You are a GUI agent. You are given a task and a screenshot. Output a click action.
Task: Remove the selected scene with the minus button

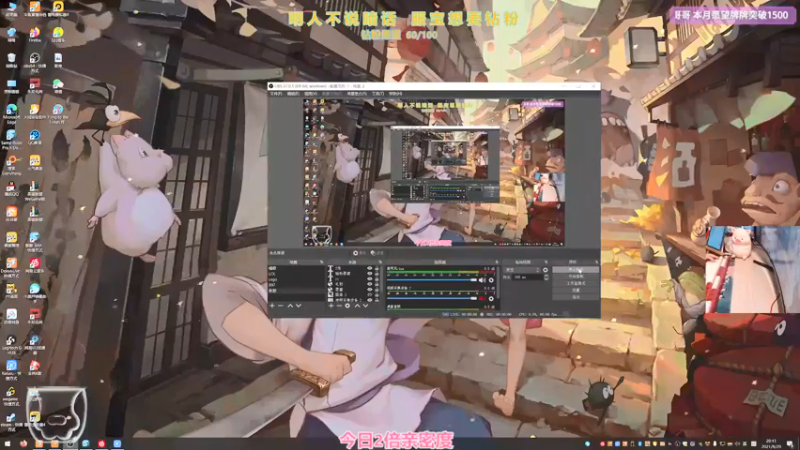pyautogui.click(x=281, y=306)
